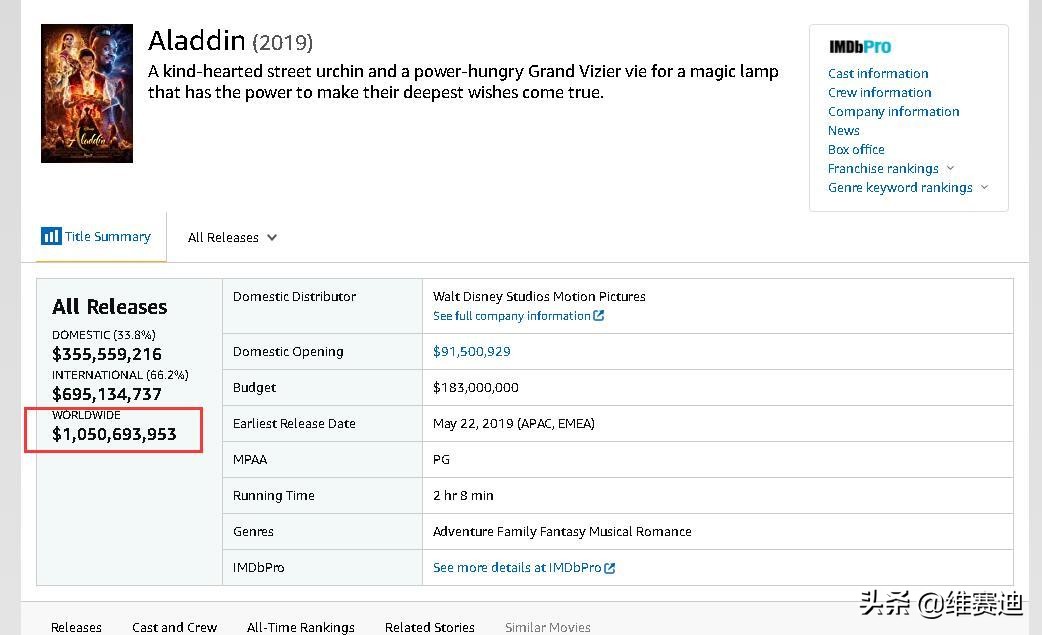Click the Genres row label
The width and height of the screenshot is (1042, 635).
253,531
